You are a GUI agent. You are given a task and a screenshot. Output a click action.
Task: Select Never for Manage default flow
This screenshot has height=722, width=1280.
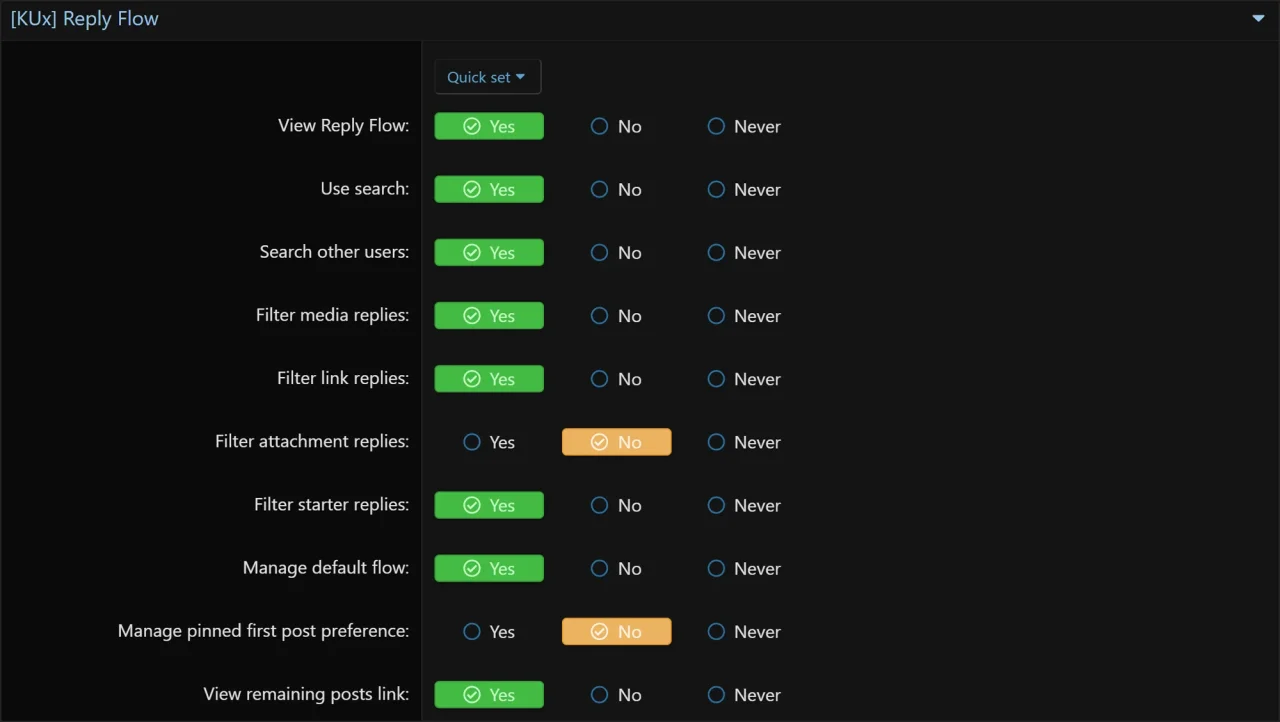point(744,568)
